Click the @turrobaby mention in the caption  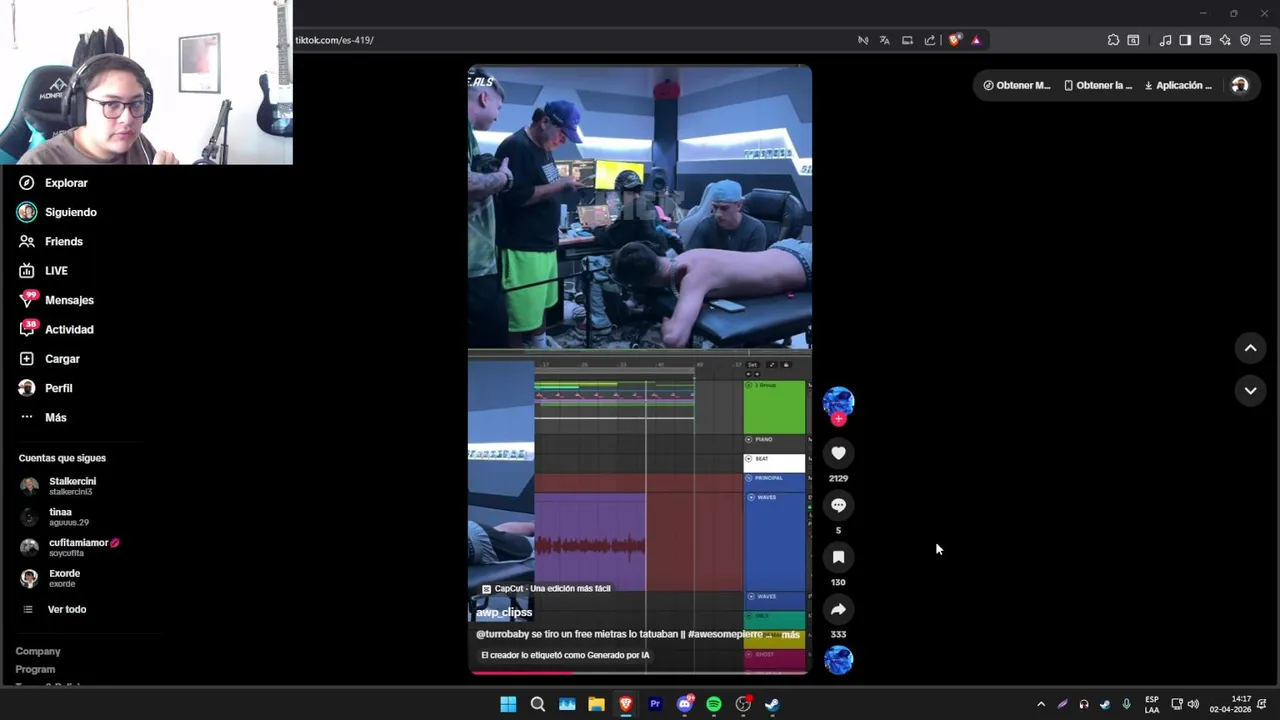(x=502, y=634)
